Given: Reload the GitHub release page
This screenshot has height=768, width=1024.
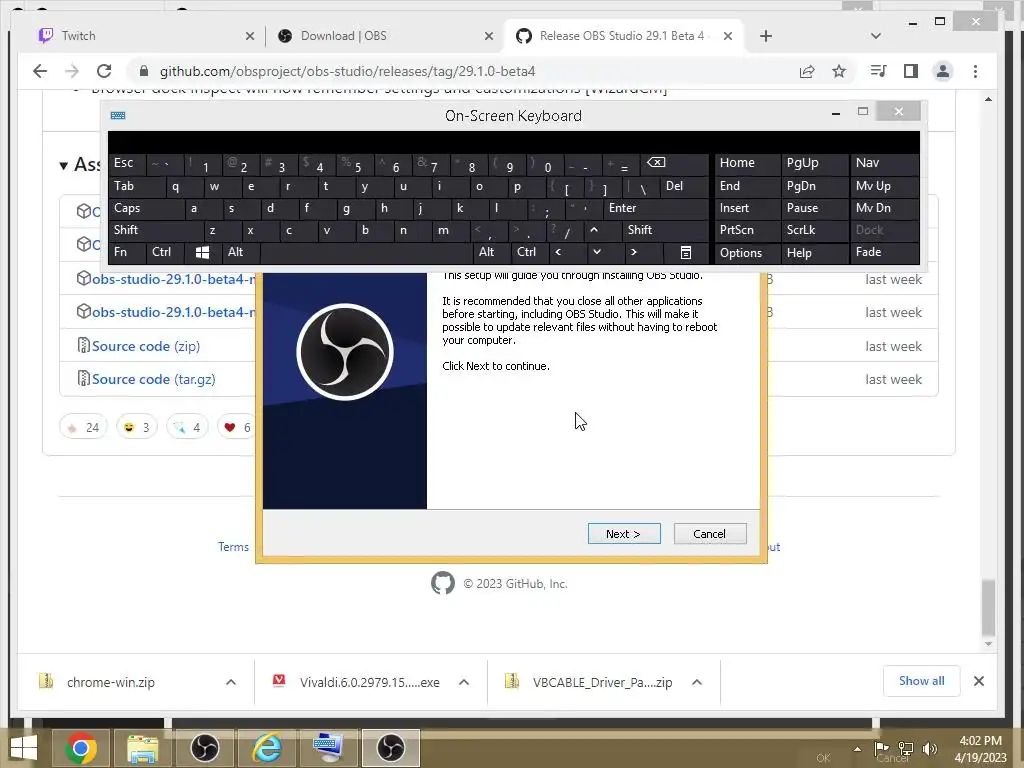Looking at the screenshot, I should [x=104, y=71].
